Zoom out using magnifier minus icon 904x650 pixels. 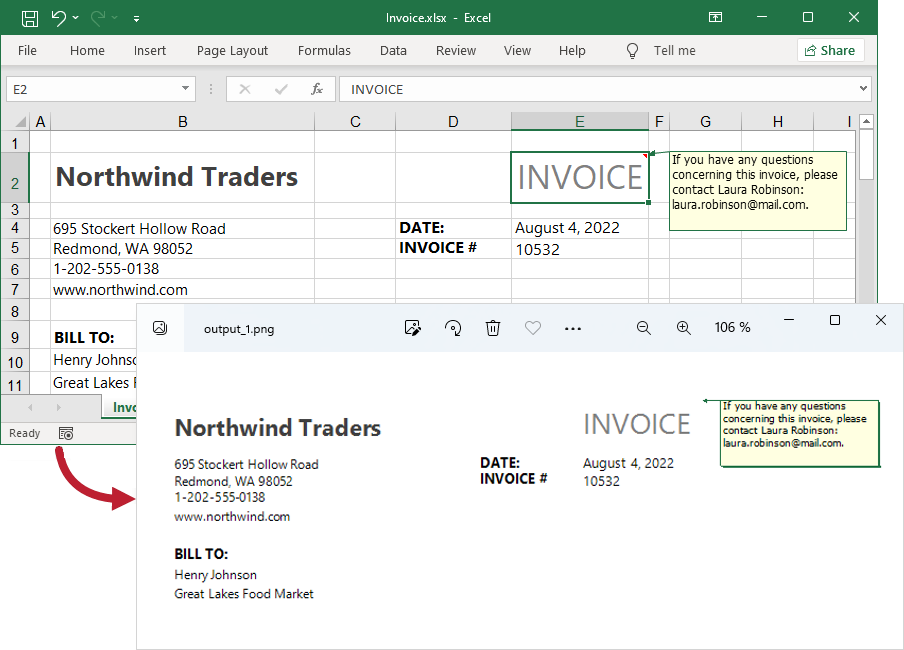[644, 328]
